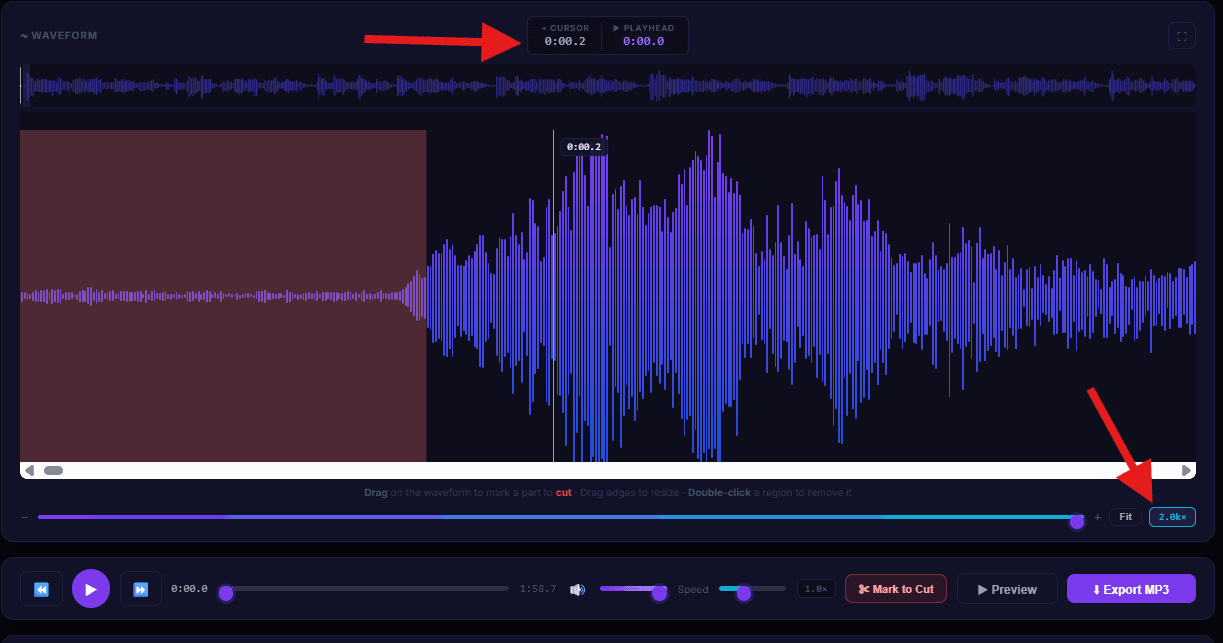Click Export MP3 button
This screenshot has height=643, width=1223.
1131,589
